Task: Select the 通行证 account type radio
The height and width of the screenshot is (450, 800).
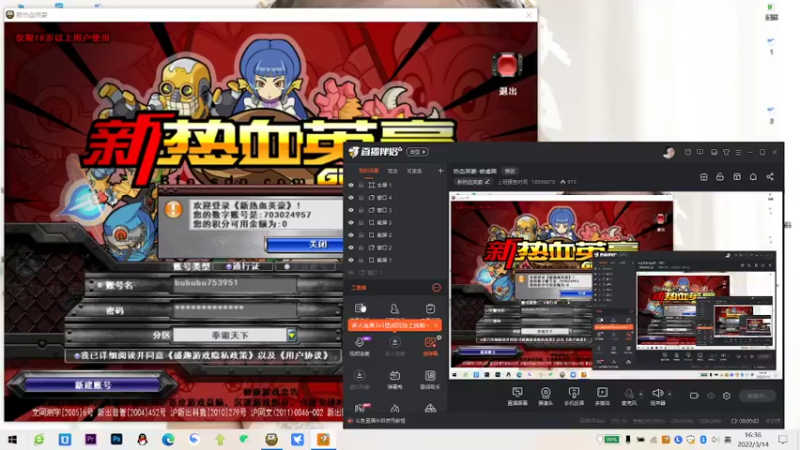Action: point(229,266)
